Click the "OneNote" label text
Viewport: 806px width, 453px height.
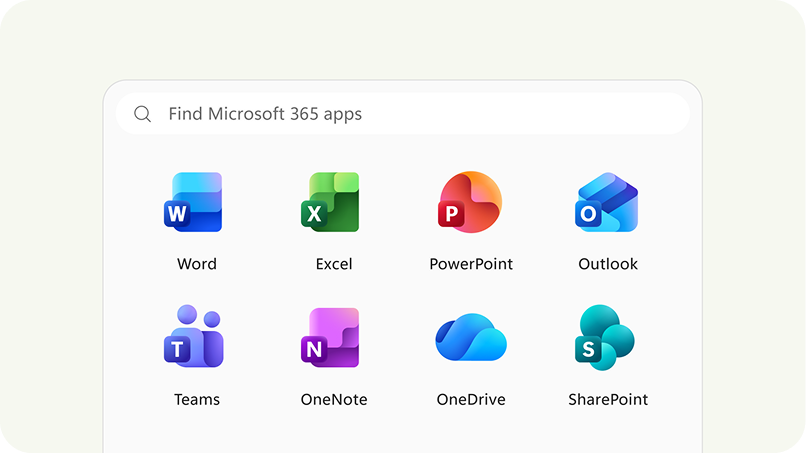334,400
